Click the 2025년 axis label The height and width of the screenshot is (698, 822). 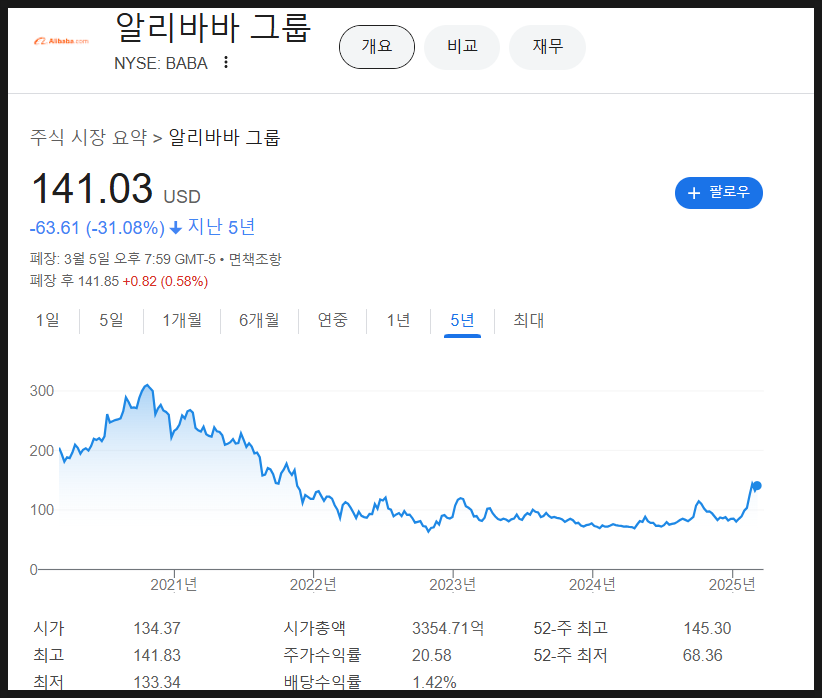click(732, 584)
